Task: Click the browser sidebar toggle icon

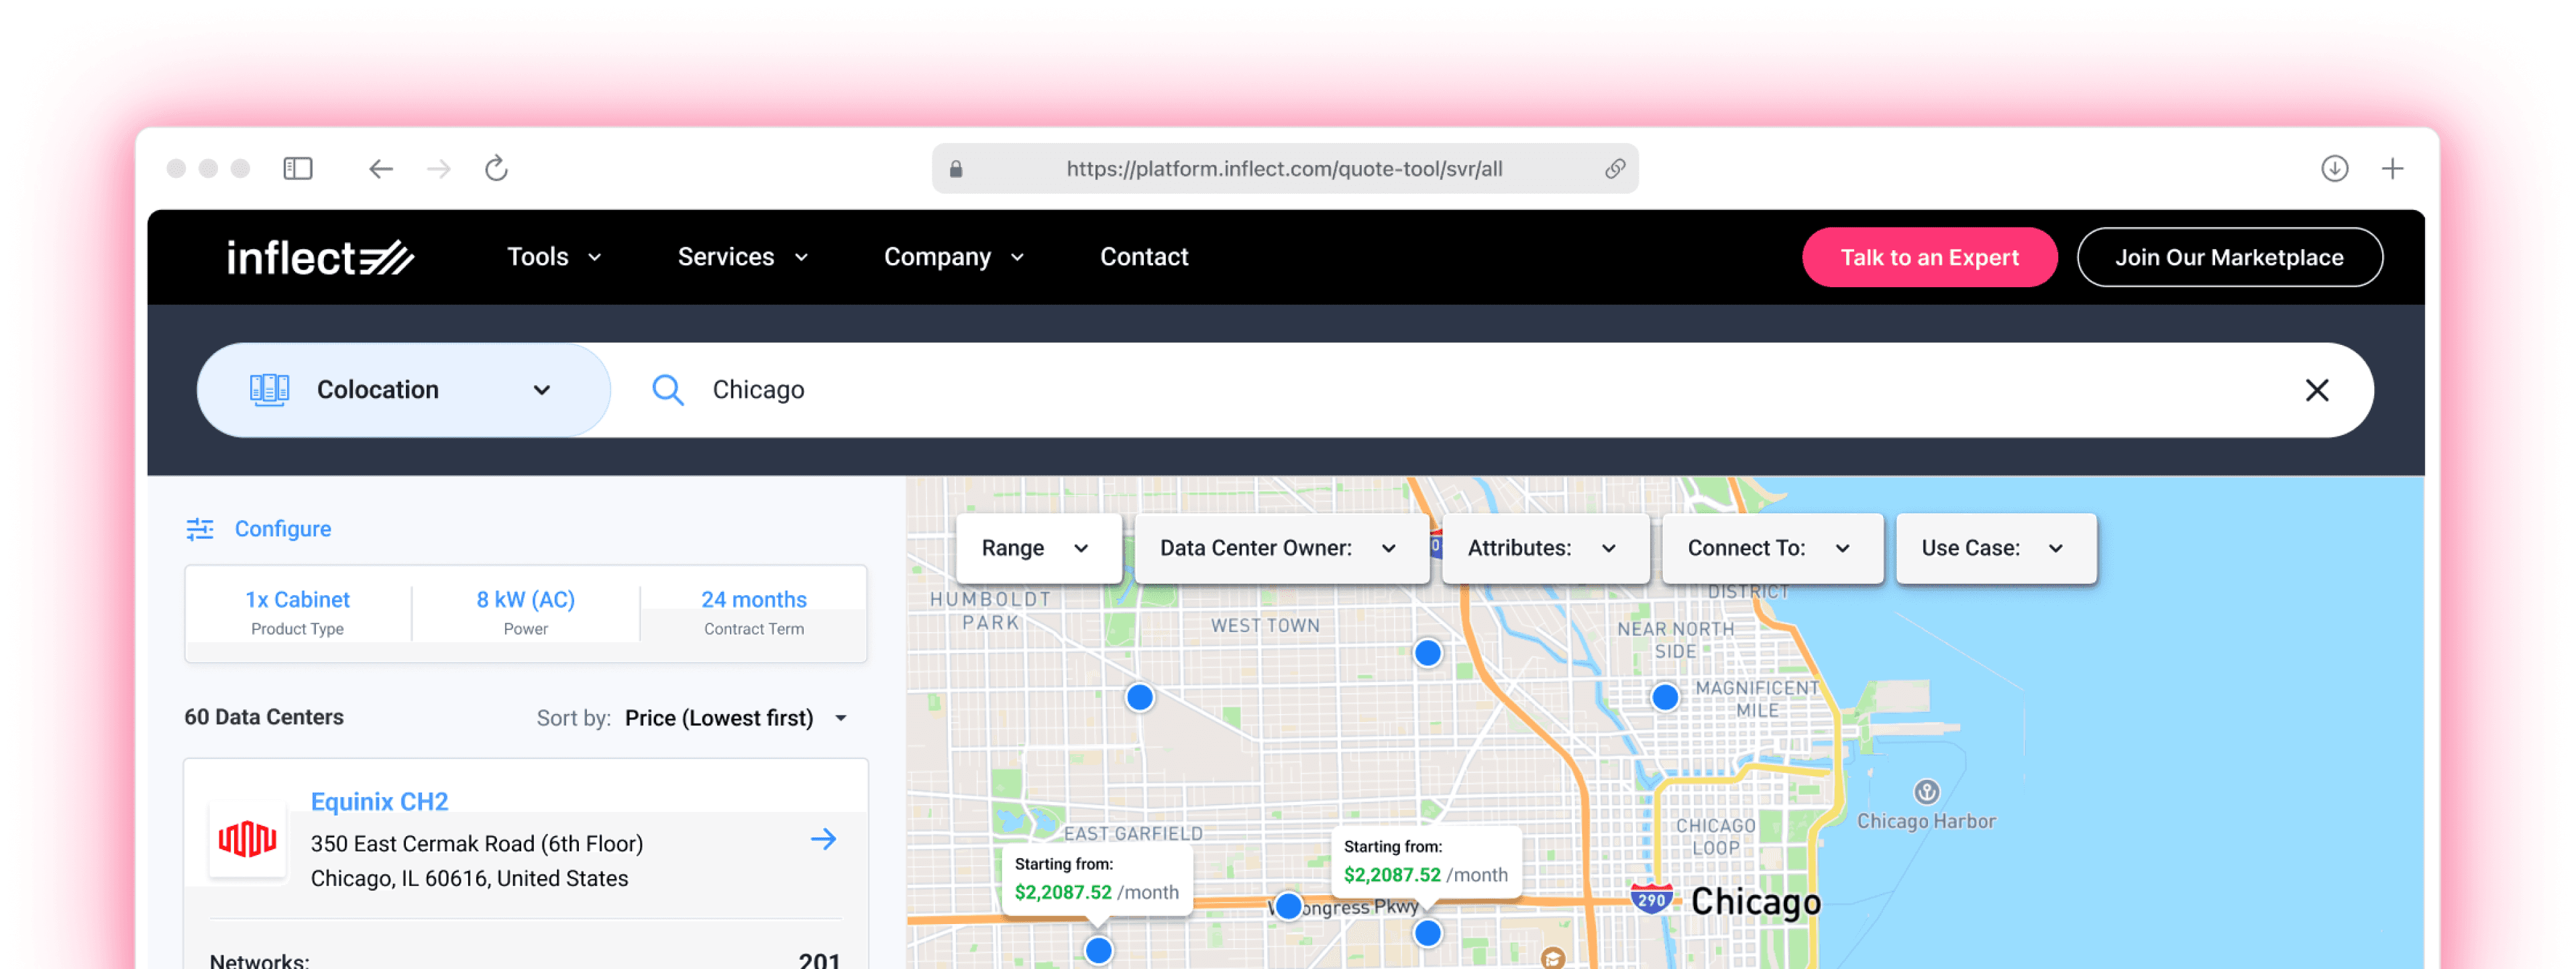Action: 298,168
